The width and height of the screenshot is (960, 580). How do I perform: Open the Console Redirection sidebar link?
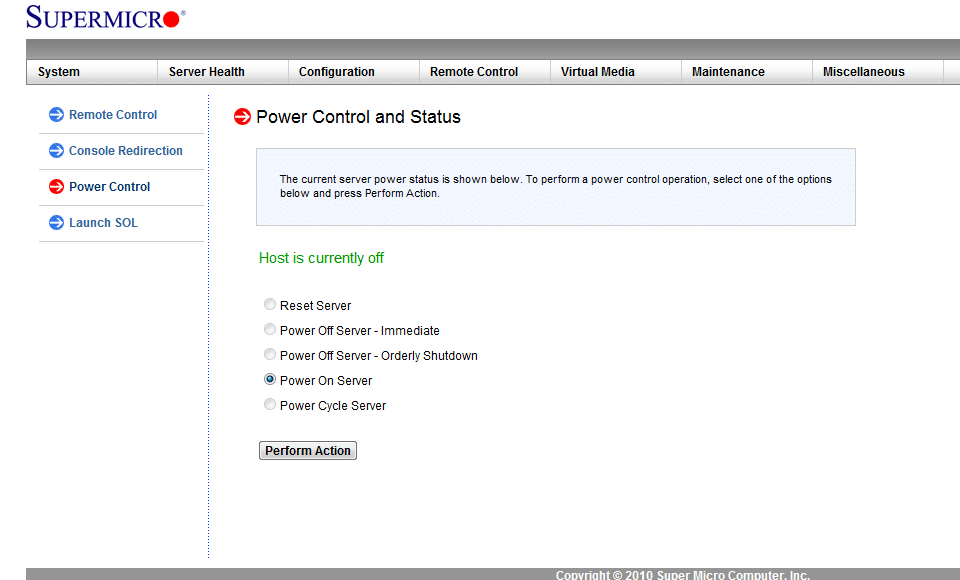(x=125, y=151)
